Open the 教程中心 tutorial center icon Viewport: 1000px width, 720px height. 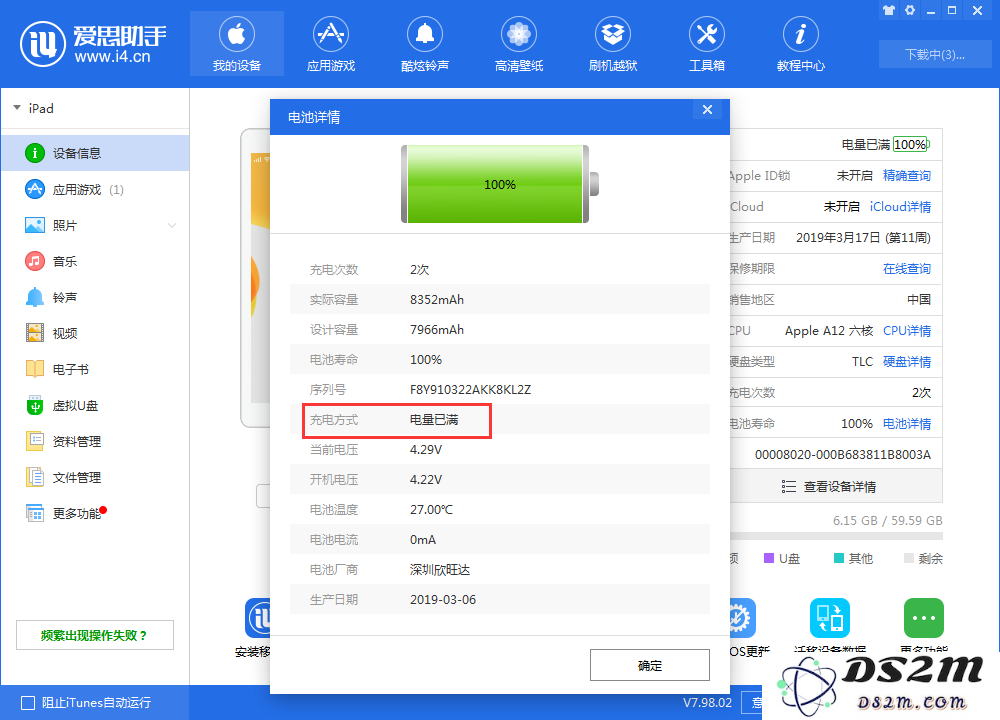pyautogui.click(x=800, y=34)
